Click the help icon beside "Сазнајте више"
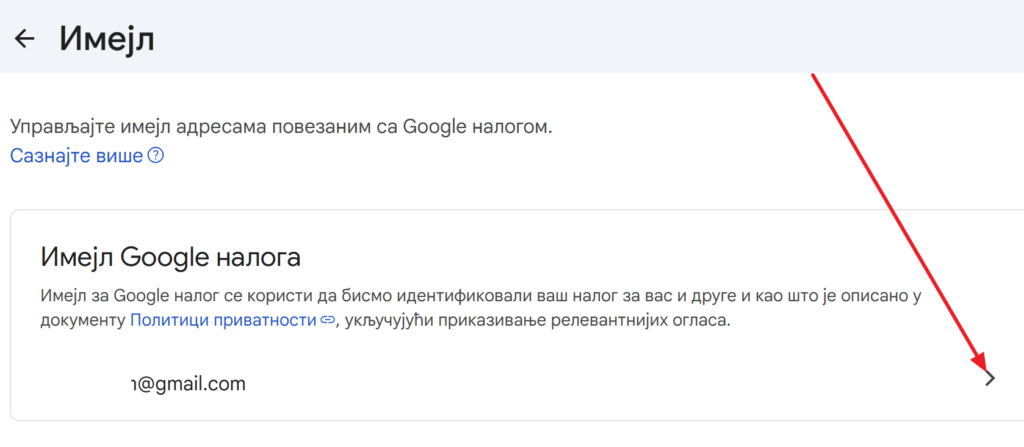Image resolution: width=1024 pixels, height=447 pixels. click(155, 157)
